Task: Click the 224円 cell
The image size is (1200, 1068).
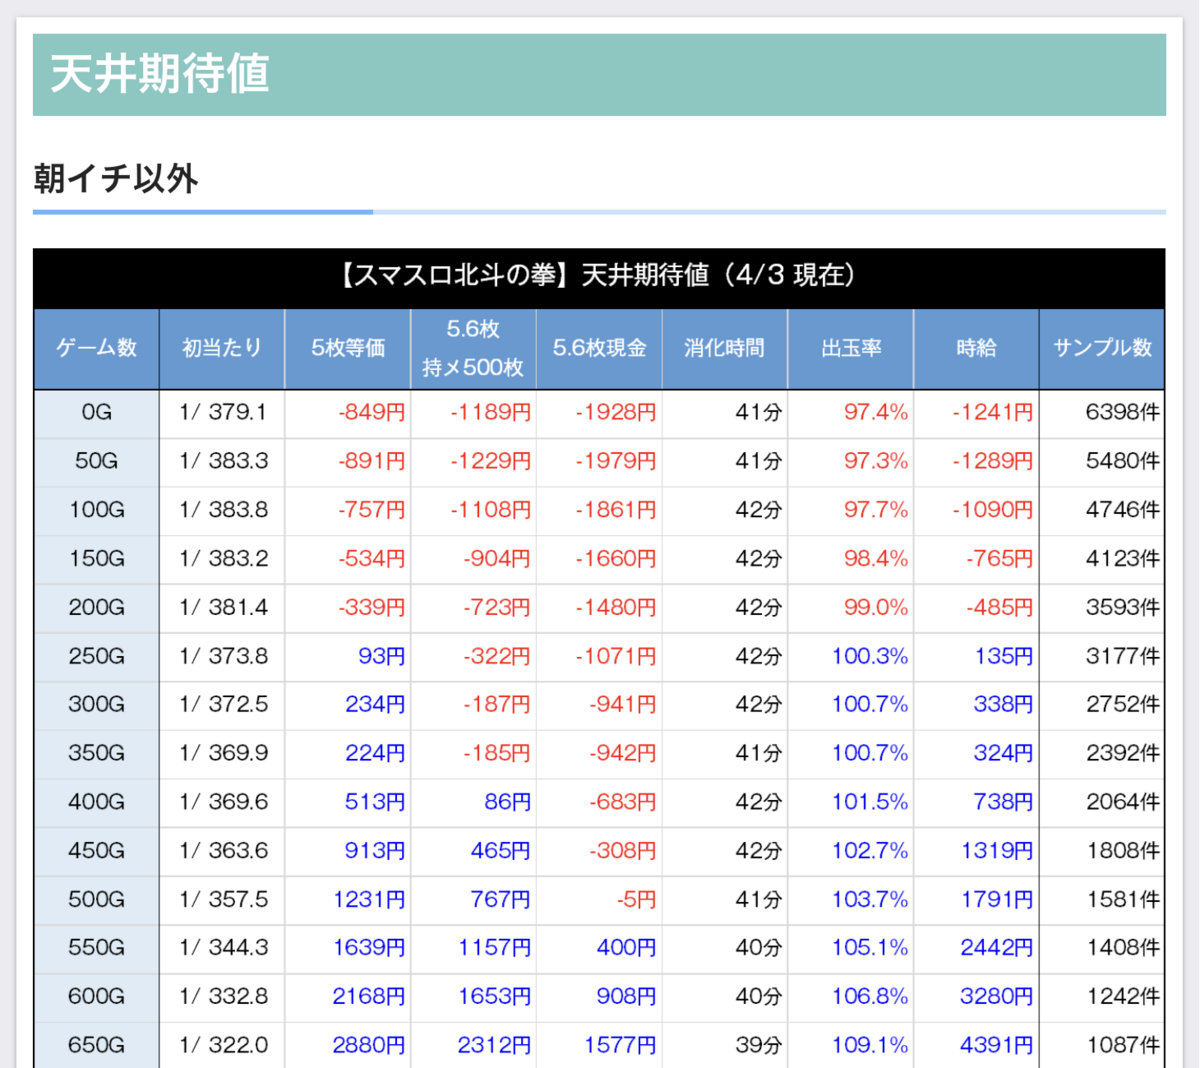Action: pos(348,754)
